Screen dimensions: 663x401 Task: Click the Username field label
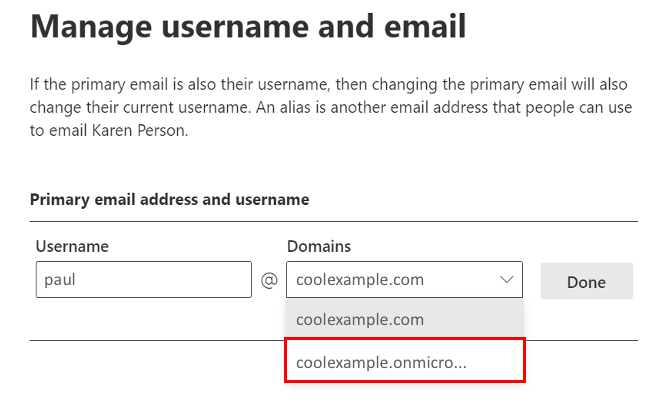click(72, 246)
